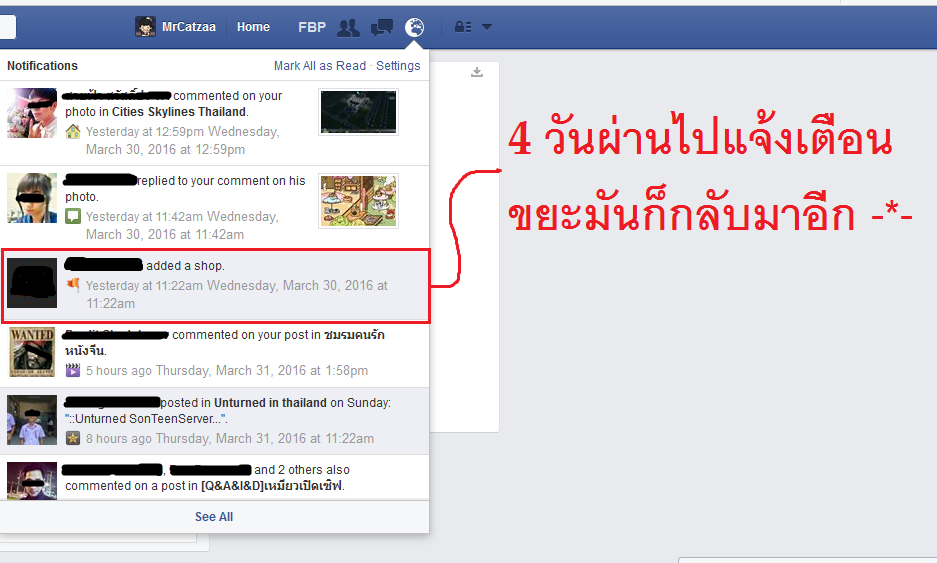The height and width of the screenshot is (563, 937).
Task: Click the download icon on card
Action: (x=476, y=72)
